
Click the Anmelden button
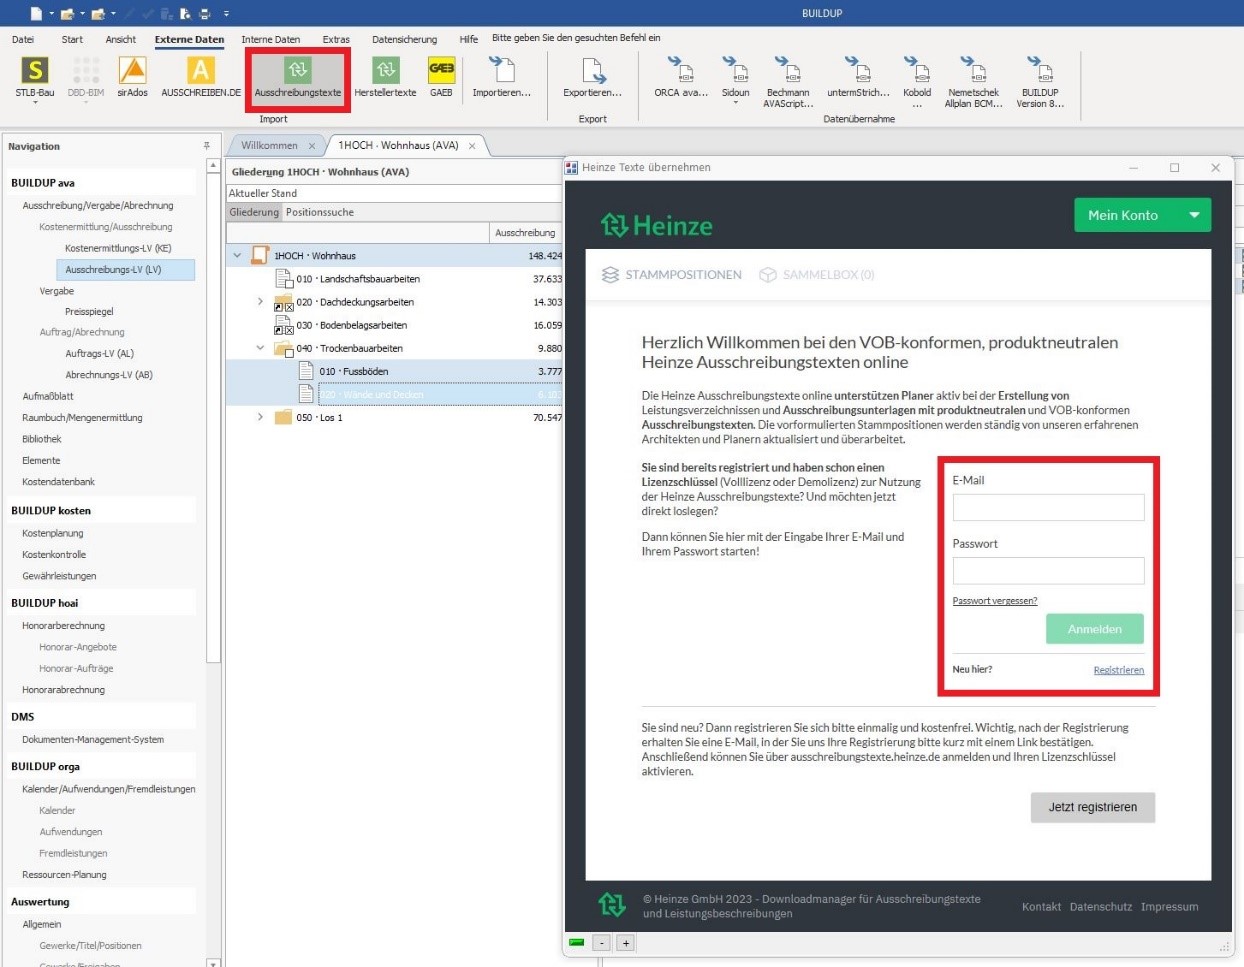[x=1095, y=629]
